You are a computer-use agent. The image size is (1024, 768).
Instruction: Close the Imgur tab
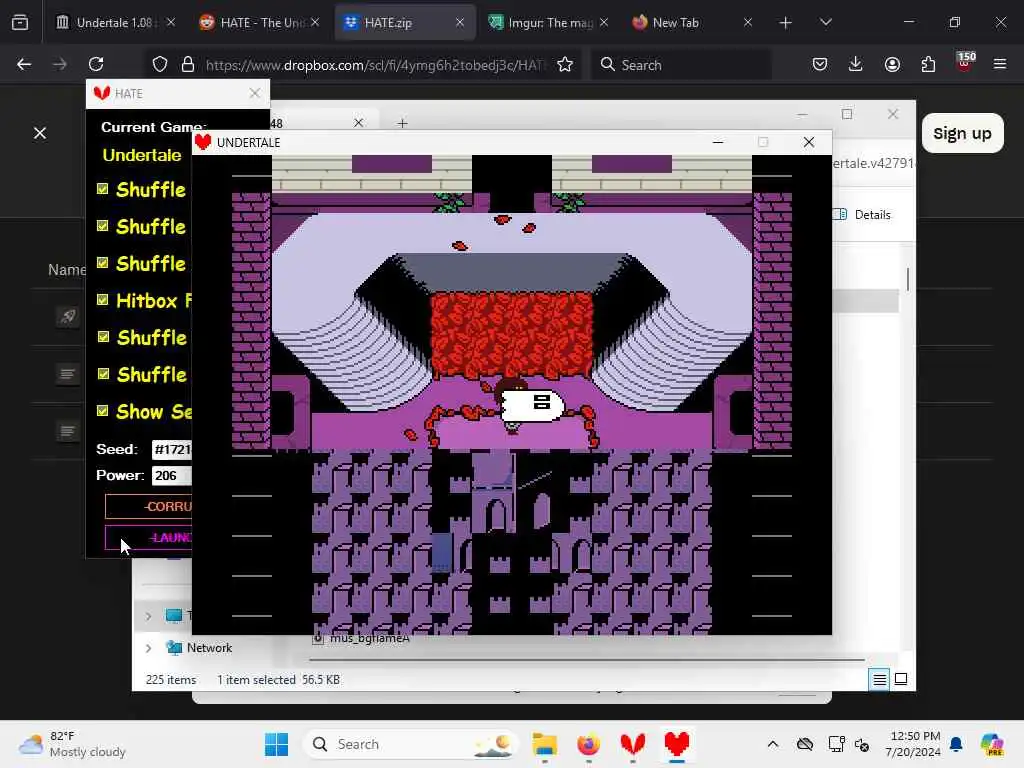pyautogui.click(x=604, y=23)
